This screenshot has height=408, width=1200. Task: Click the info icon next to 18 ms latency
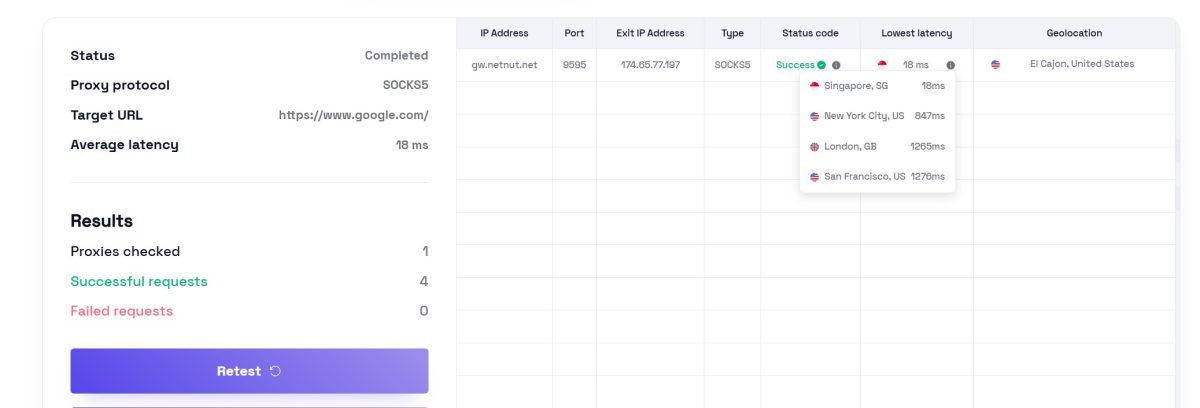pyautogui.click(x=950, y=65)
